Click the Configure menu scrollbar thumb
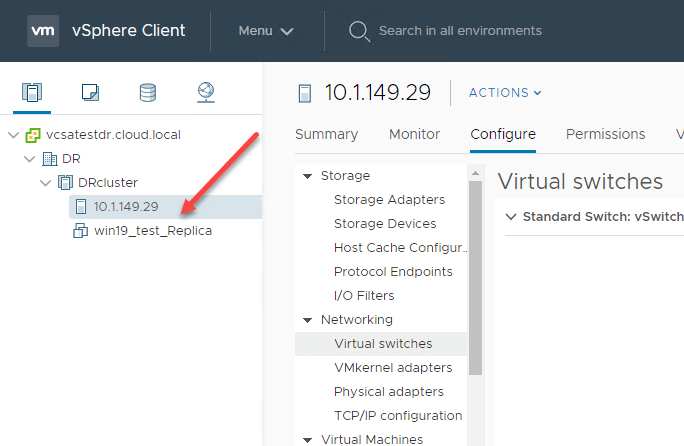Viewport: 684px width, 446px height. click(475, 278)
